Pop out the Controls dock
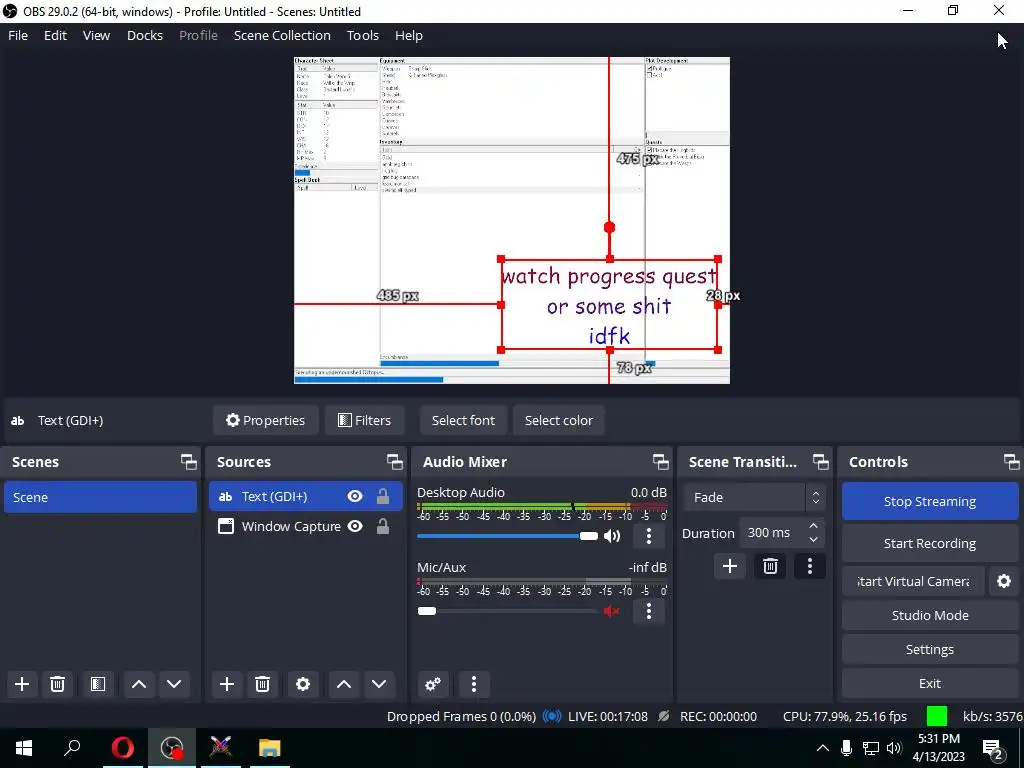The image size is (1024, 768). pos(1012,462)
